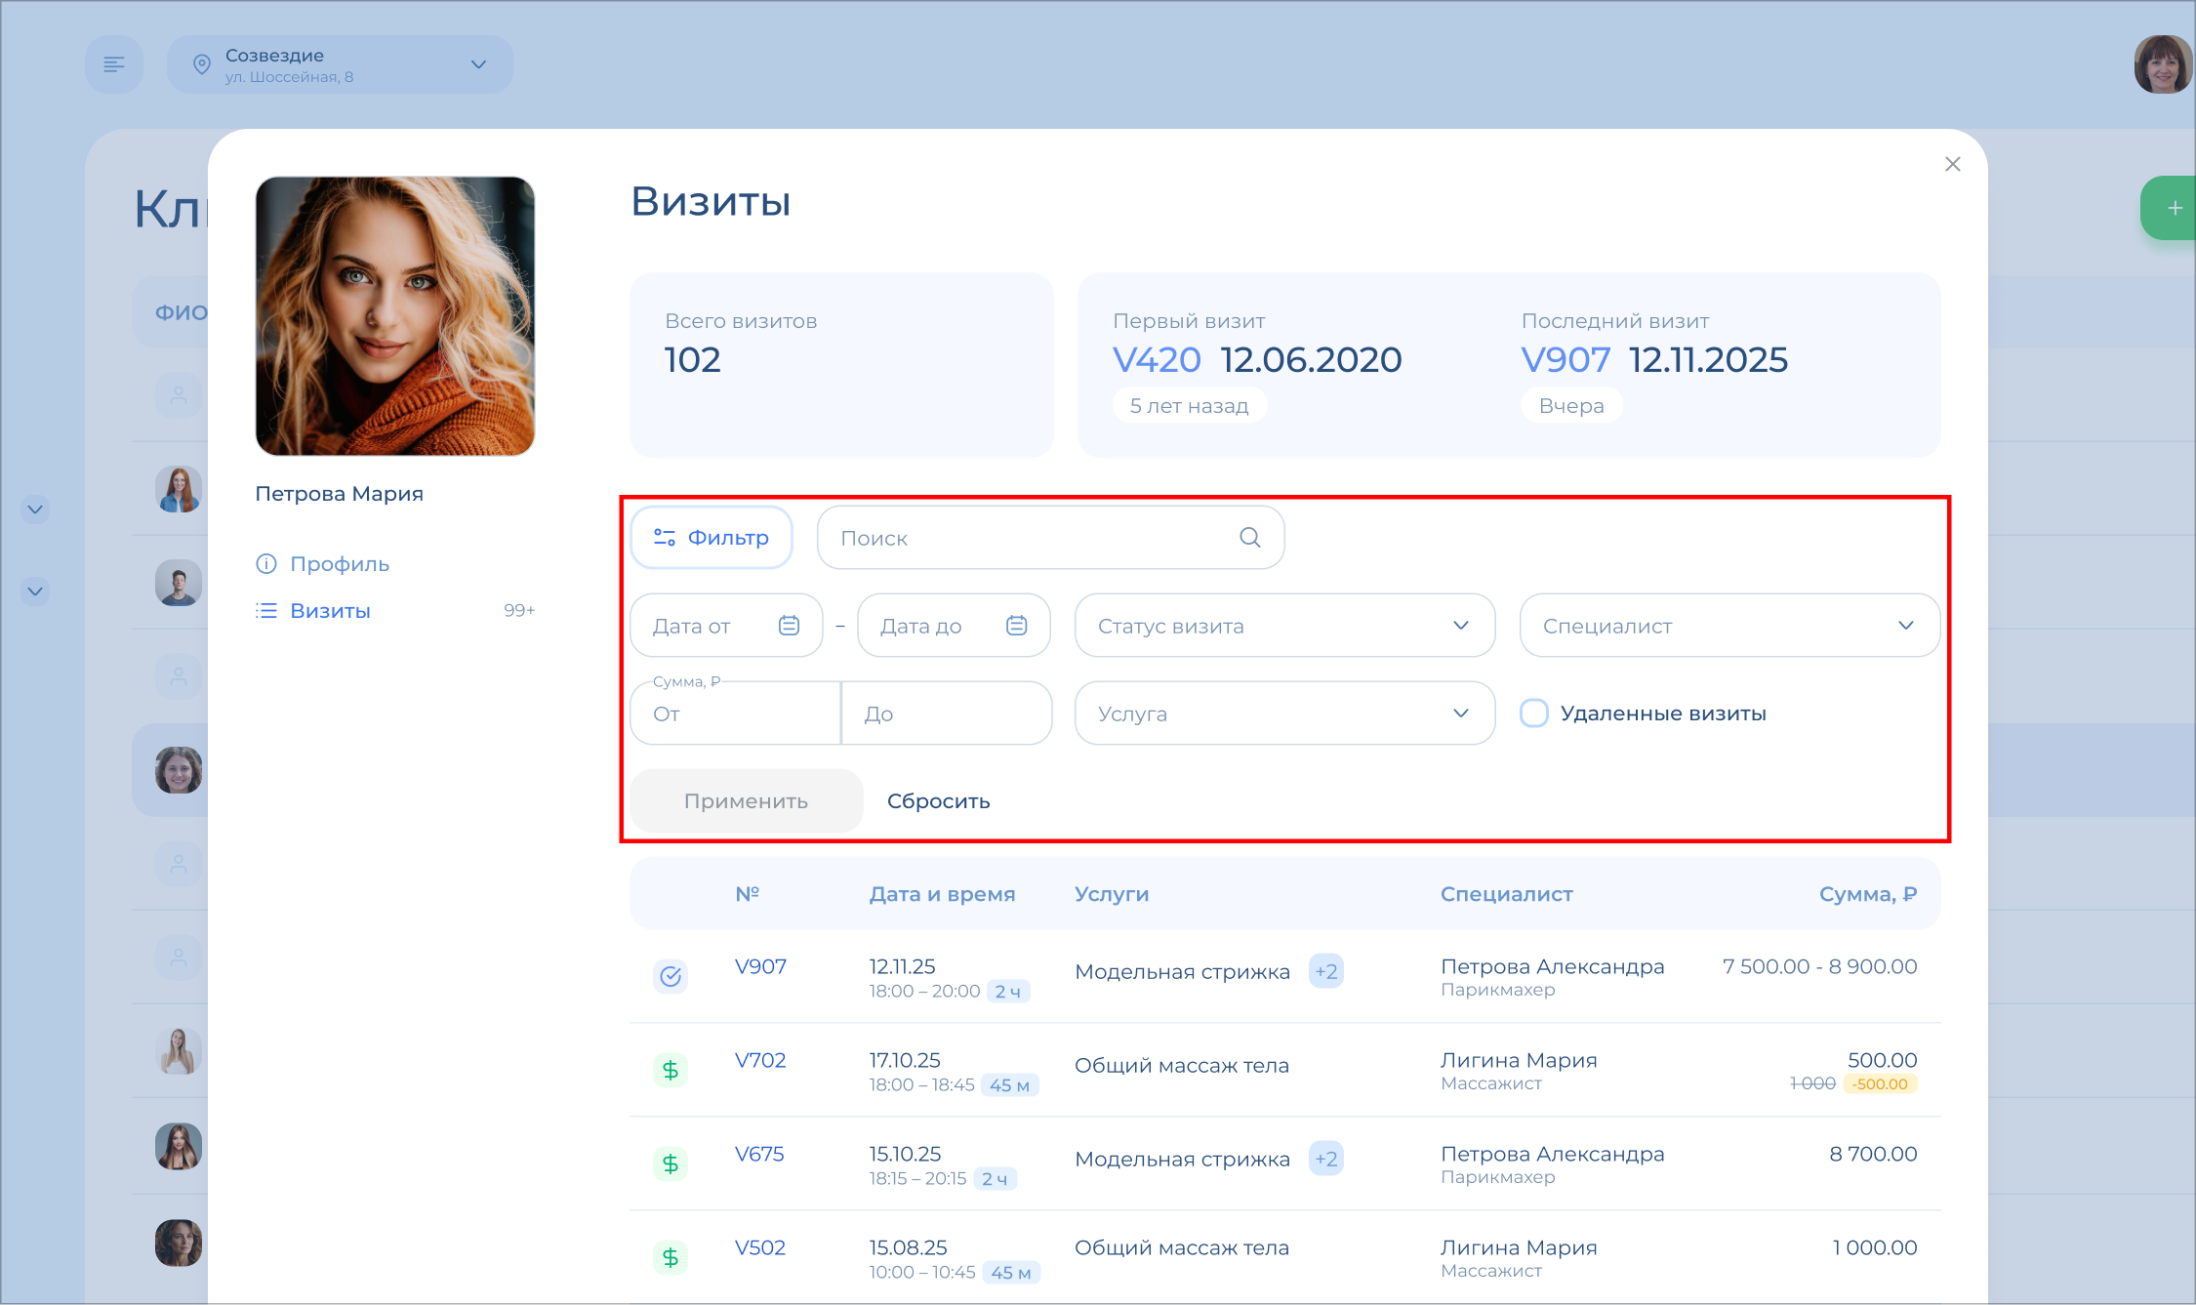Switch to Профиль section
2196x1305 pixels.
point(338,564)
